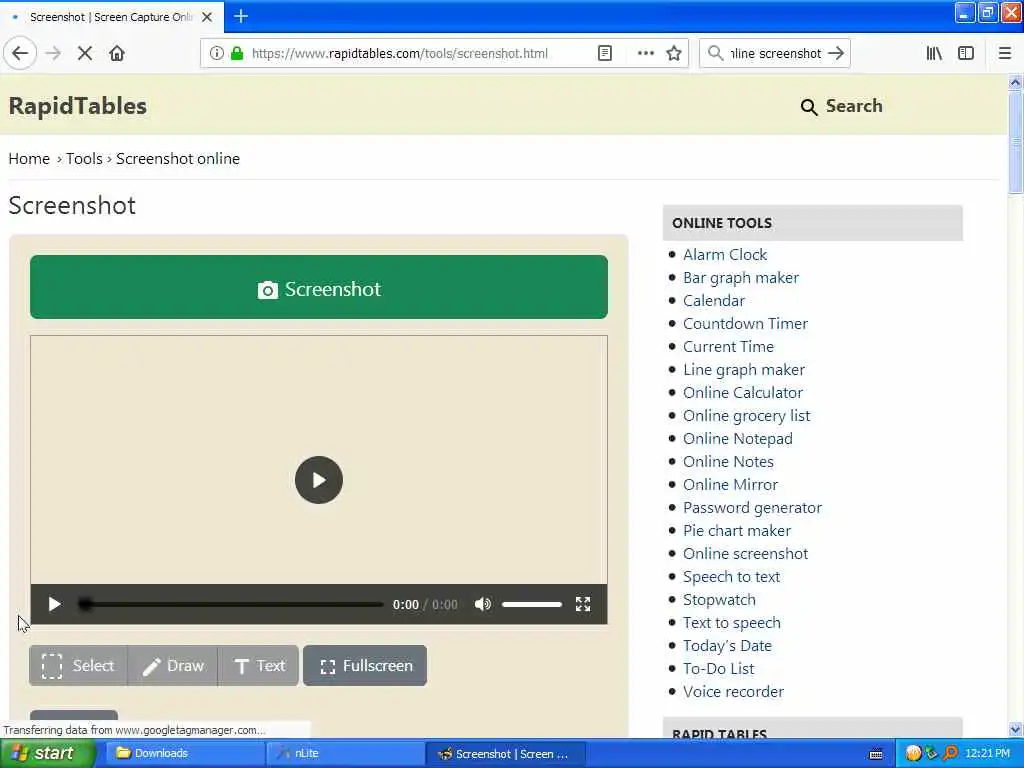Viewport: 1024px width, 768px height.
Task: Close the Screenshot tab
Action: click(207, 17)
